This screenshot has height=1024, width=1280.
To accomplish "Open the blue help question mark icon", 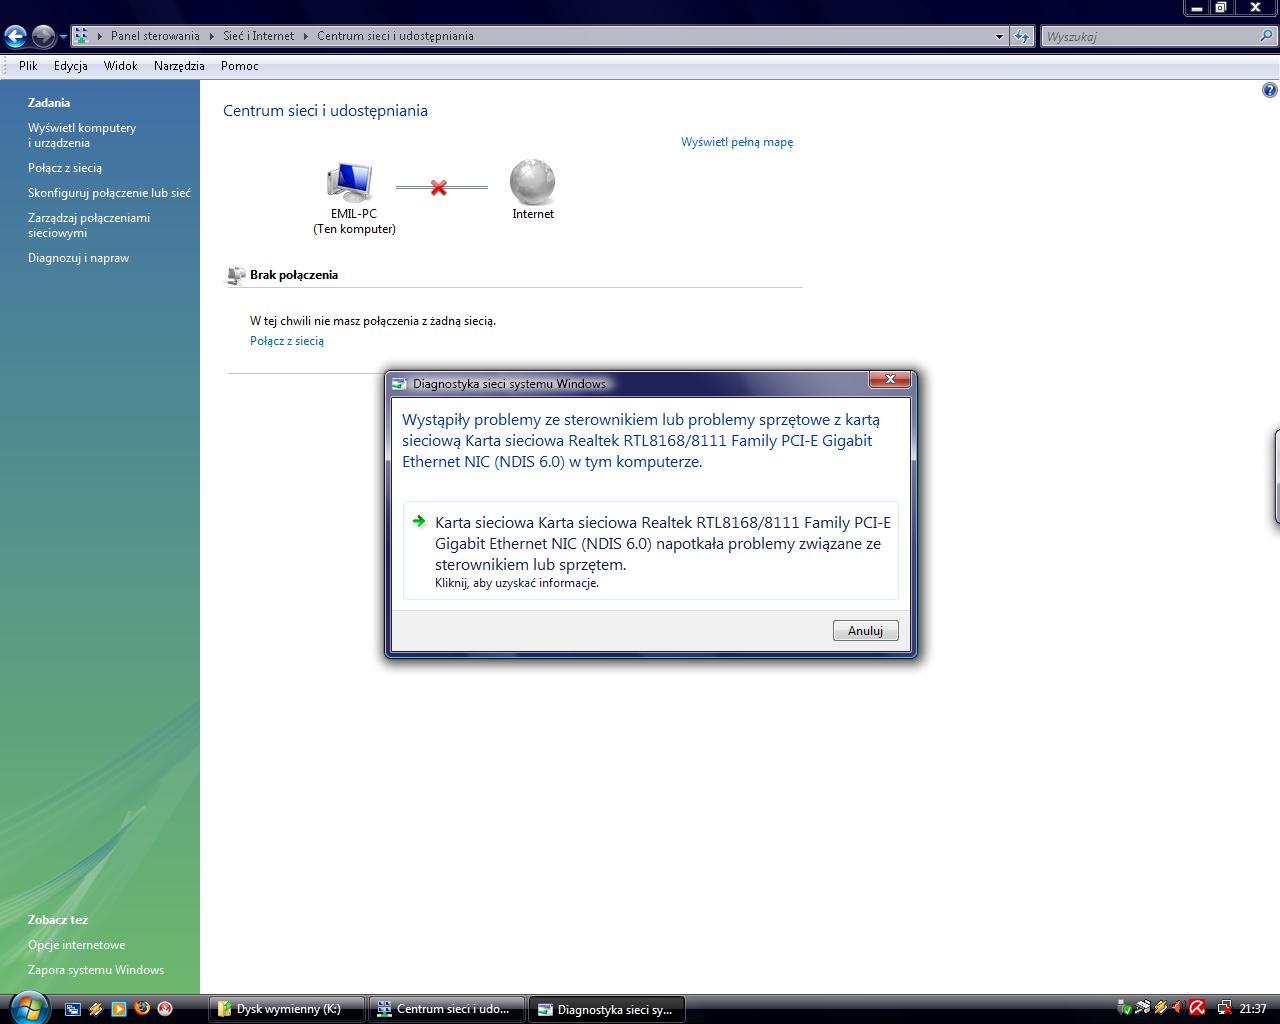I will click(x=1270, y=90).
